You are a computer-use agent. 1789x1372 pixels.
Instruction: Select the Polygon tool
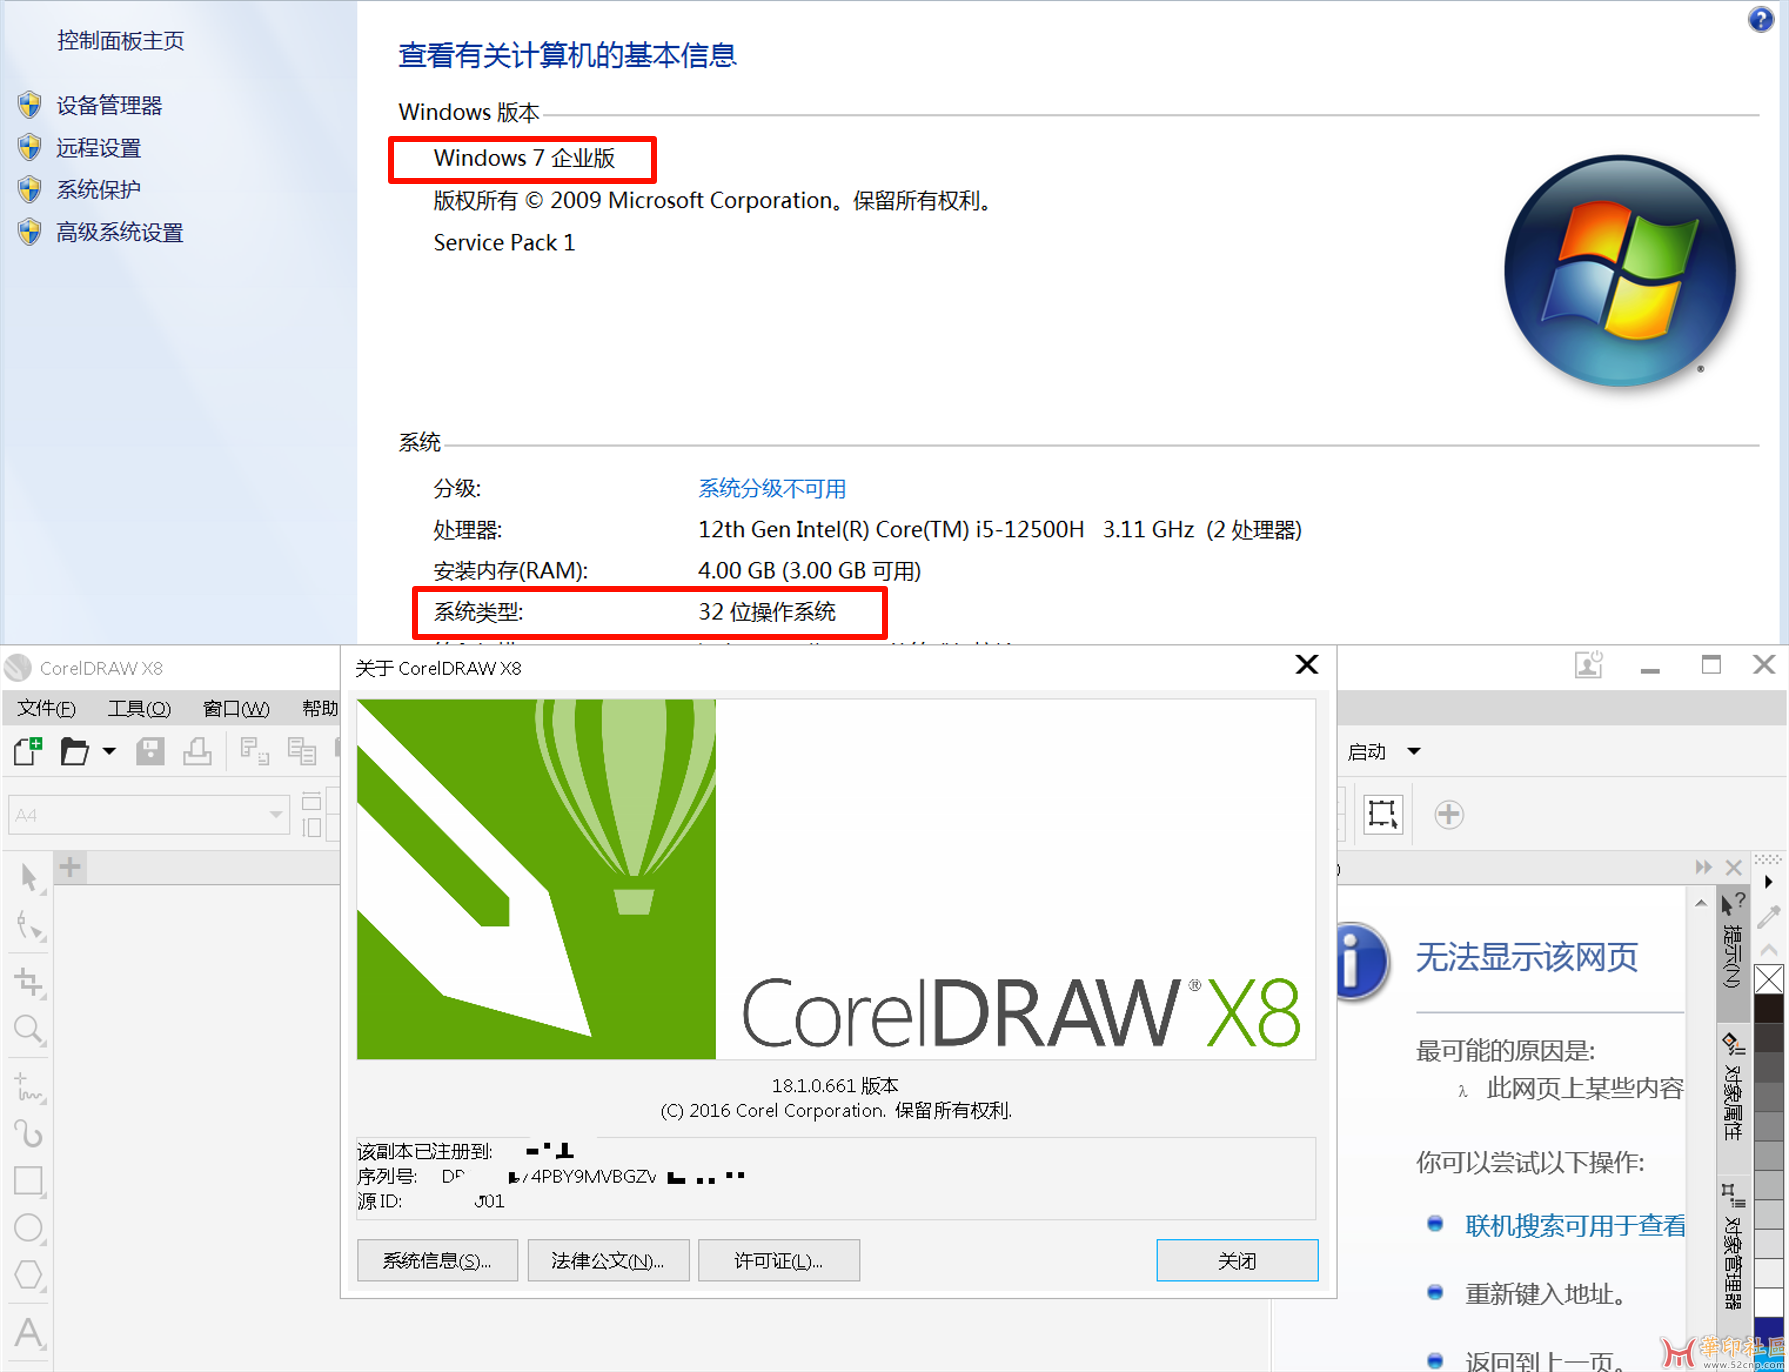pyautogui.click(x=29, y=1276)
